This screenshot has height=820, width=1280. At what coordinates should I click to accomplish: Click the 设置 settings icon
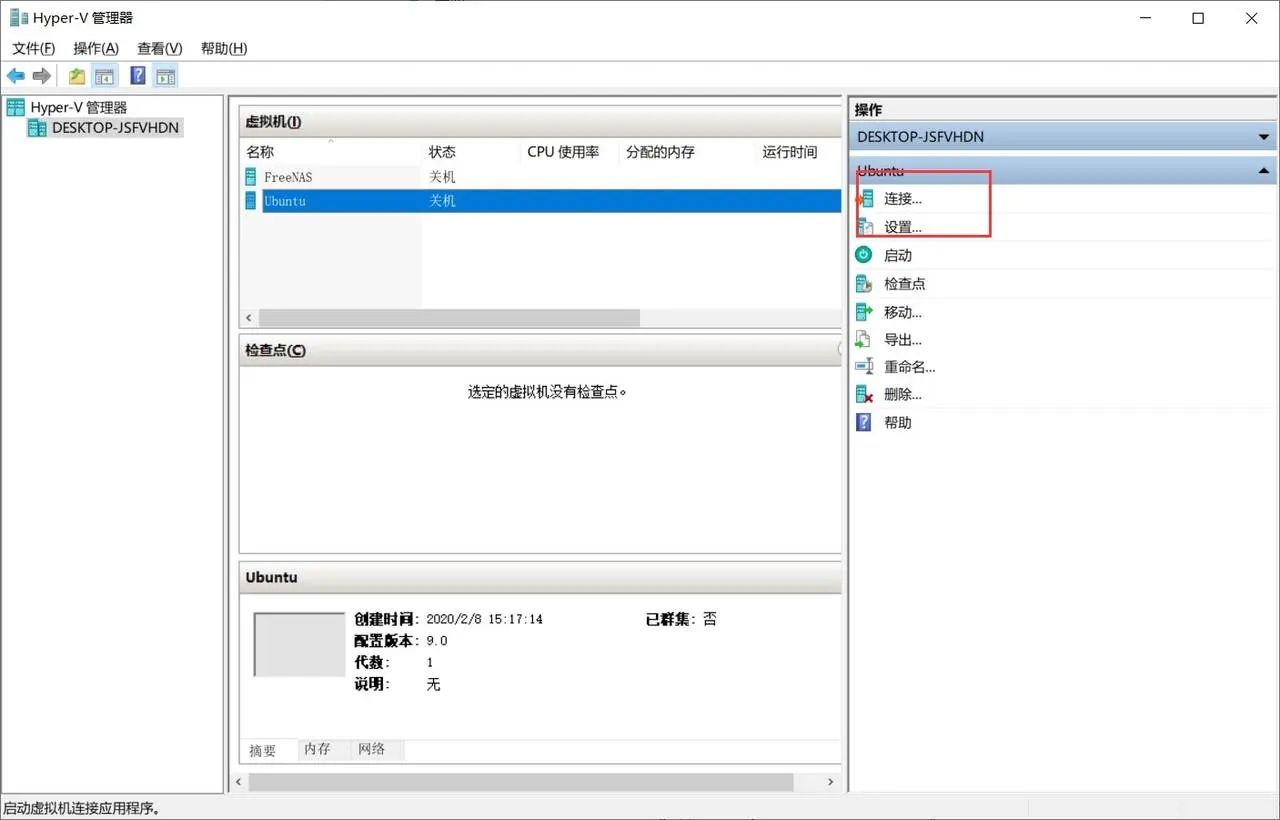click(865, 227)
